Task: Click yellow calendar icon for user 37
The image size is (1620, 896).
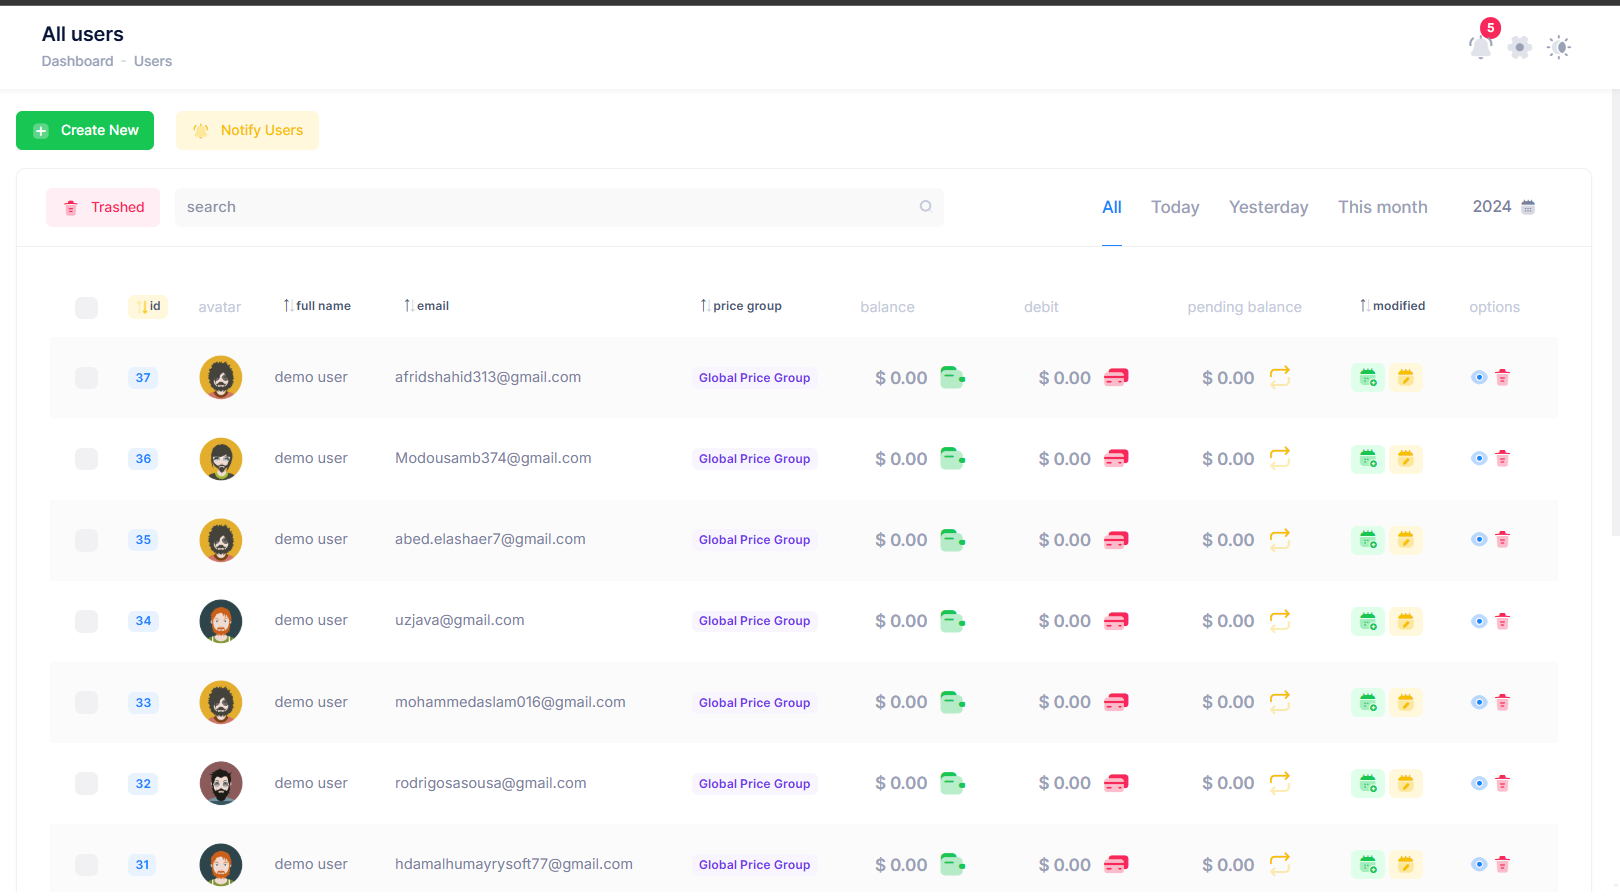Action: click(x=1405, y=377)
